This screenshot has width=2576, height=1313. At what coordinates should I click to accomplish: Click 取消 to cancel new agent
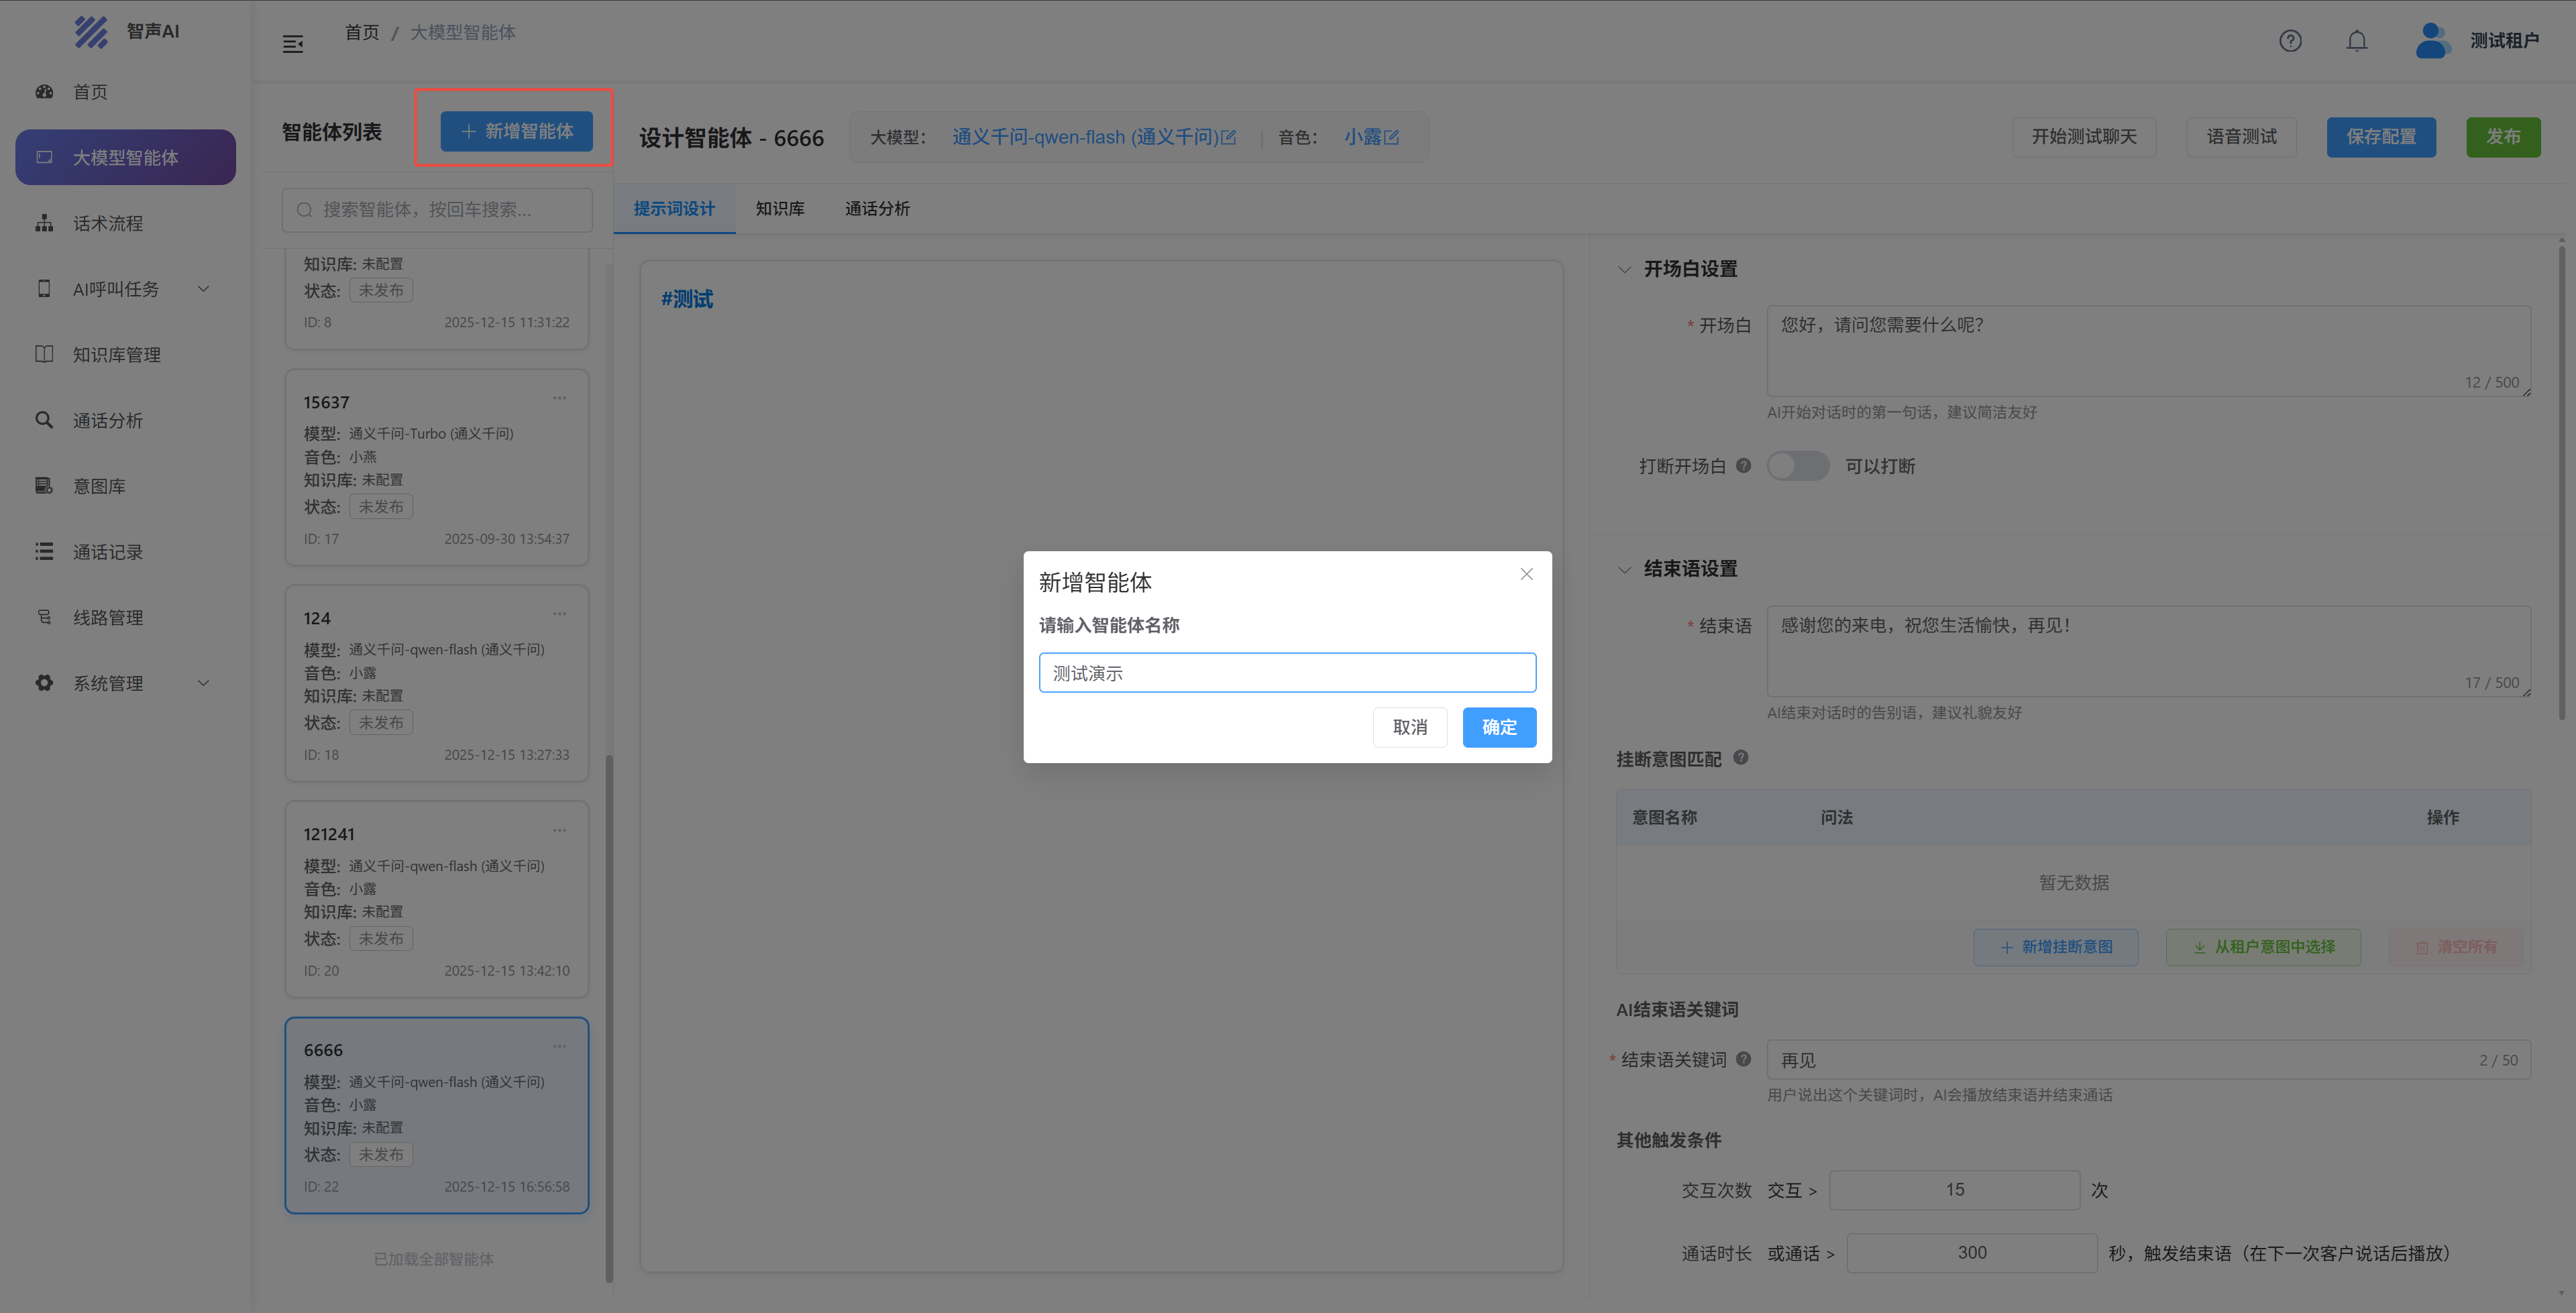1409,727
